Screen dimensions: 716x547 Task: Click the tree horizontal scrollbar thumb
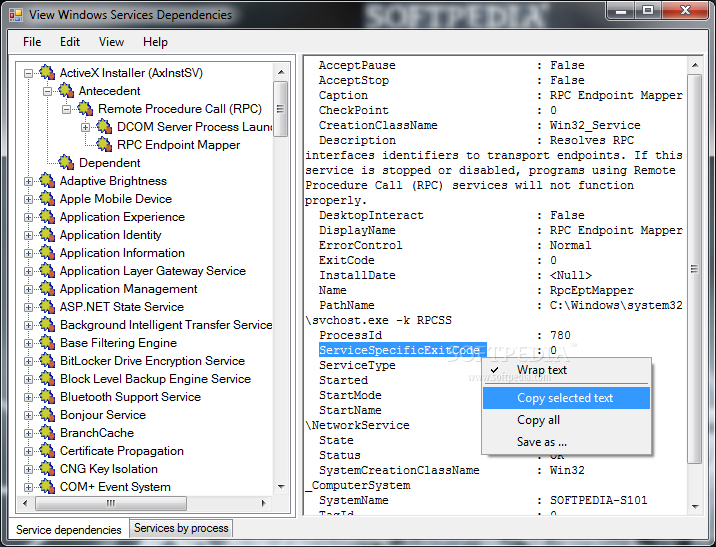click(111, 503)
